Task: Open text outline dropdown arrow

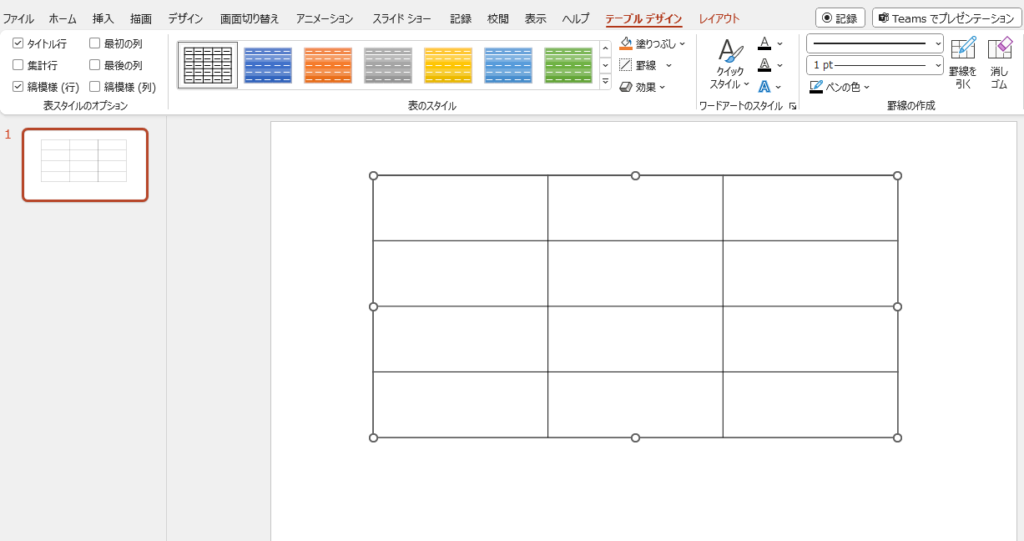Action: [780, 65]
